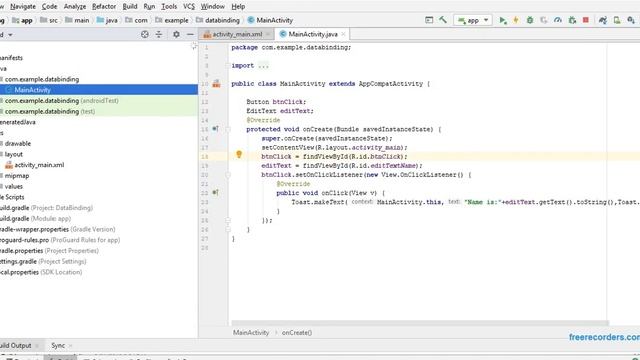Viewport: 640px width, 360px height.
Task: Sync project with Gradle files icon
Action: click(x=603, y=20)
